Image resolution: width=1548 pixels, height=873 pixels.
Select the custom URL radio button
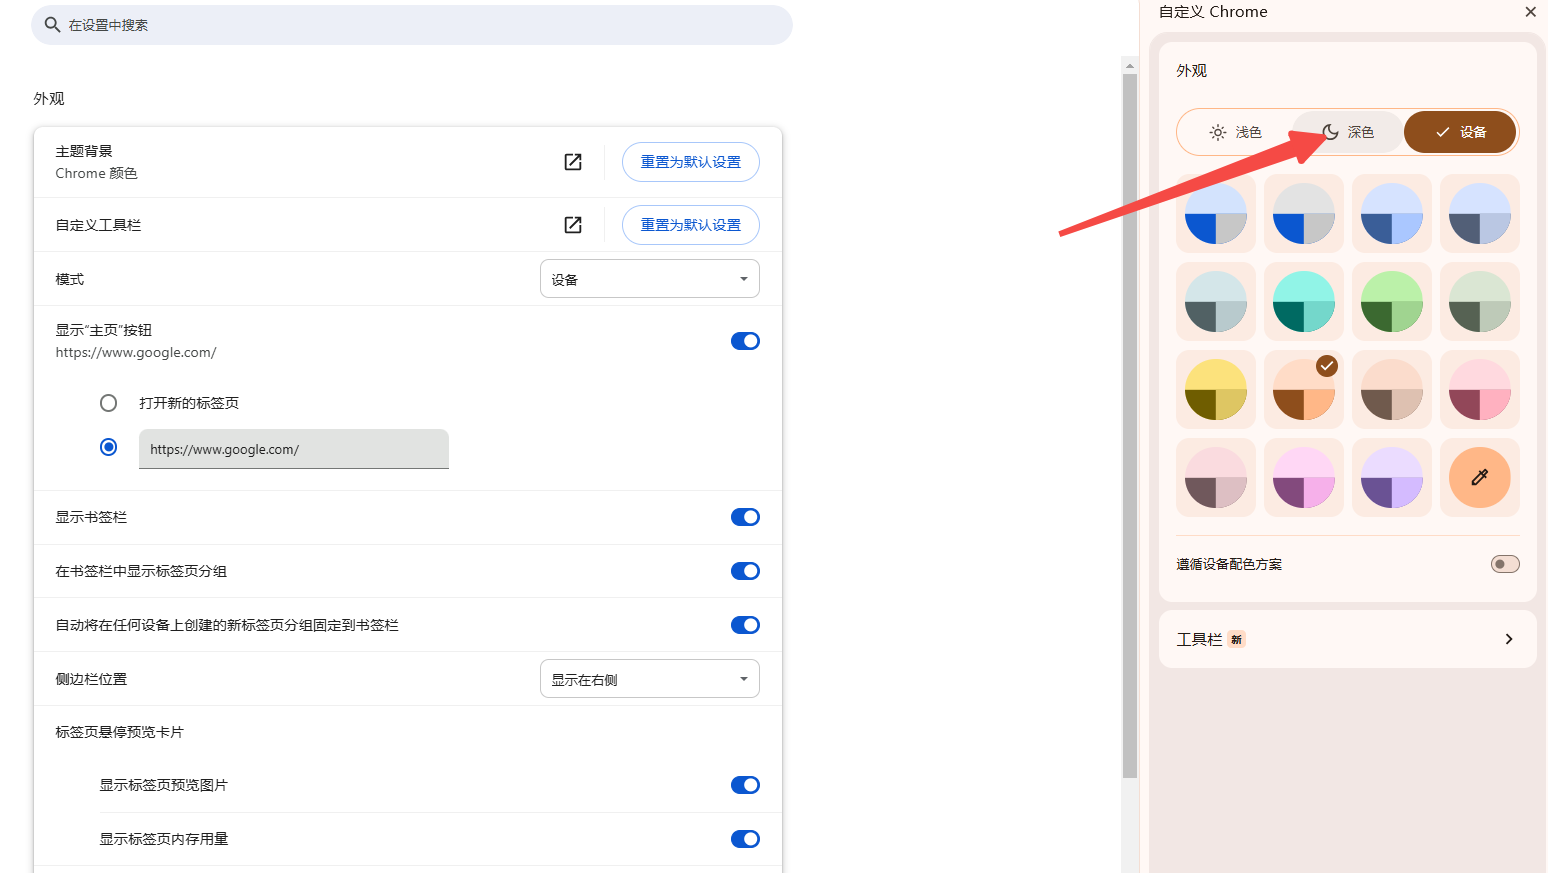pos(108,447)
